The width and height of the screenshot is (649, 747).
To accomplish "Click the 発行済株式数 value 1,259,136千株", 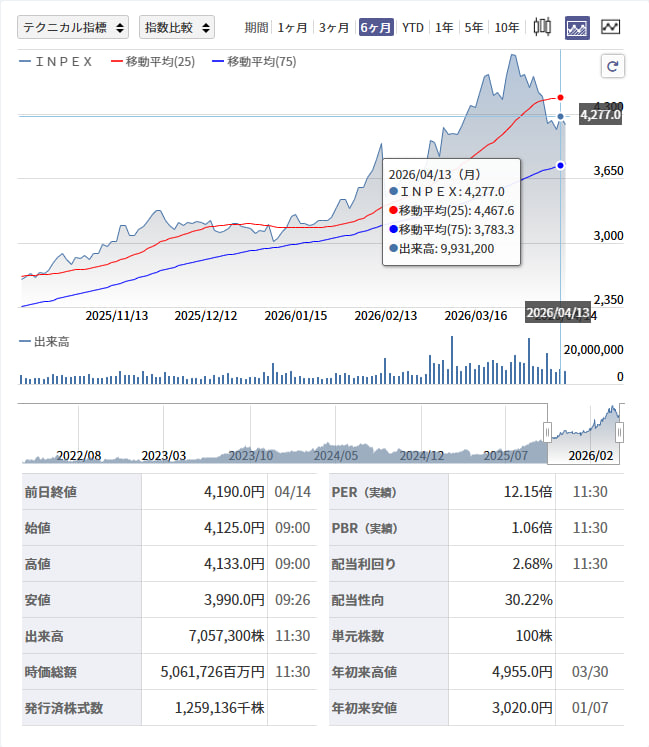I will 220,708.
